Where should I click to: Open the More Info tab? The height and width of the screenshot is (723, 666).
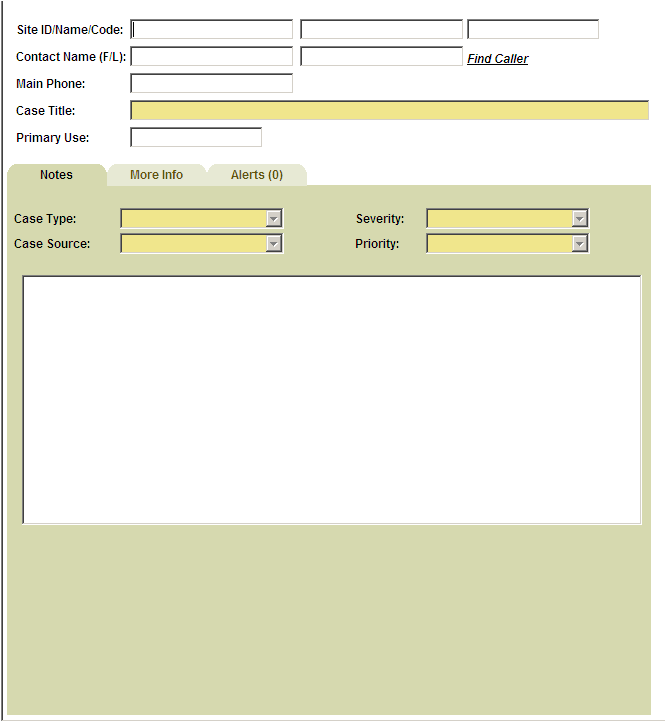pyautogui.click(x=156, y=175)
